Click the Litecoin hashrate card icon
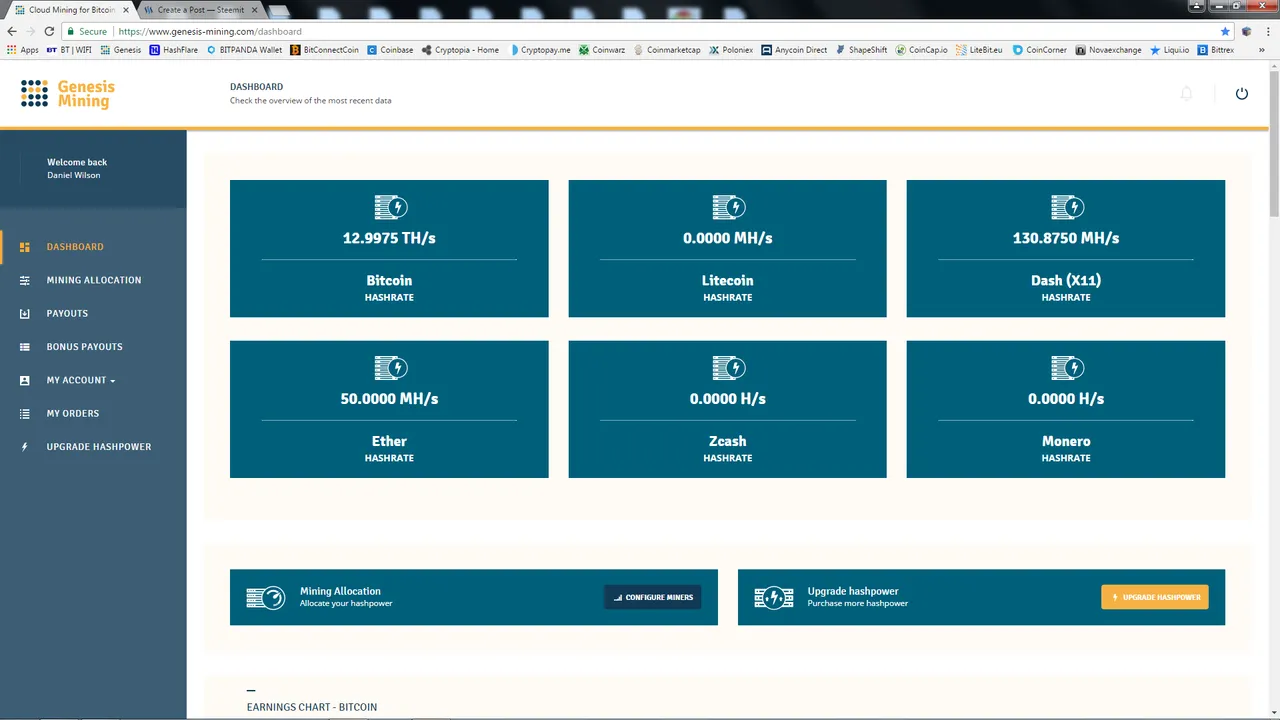The image size is (1280, 720). coord(728,207)
